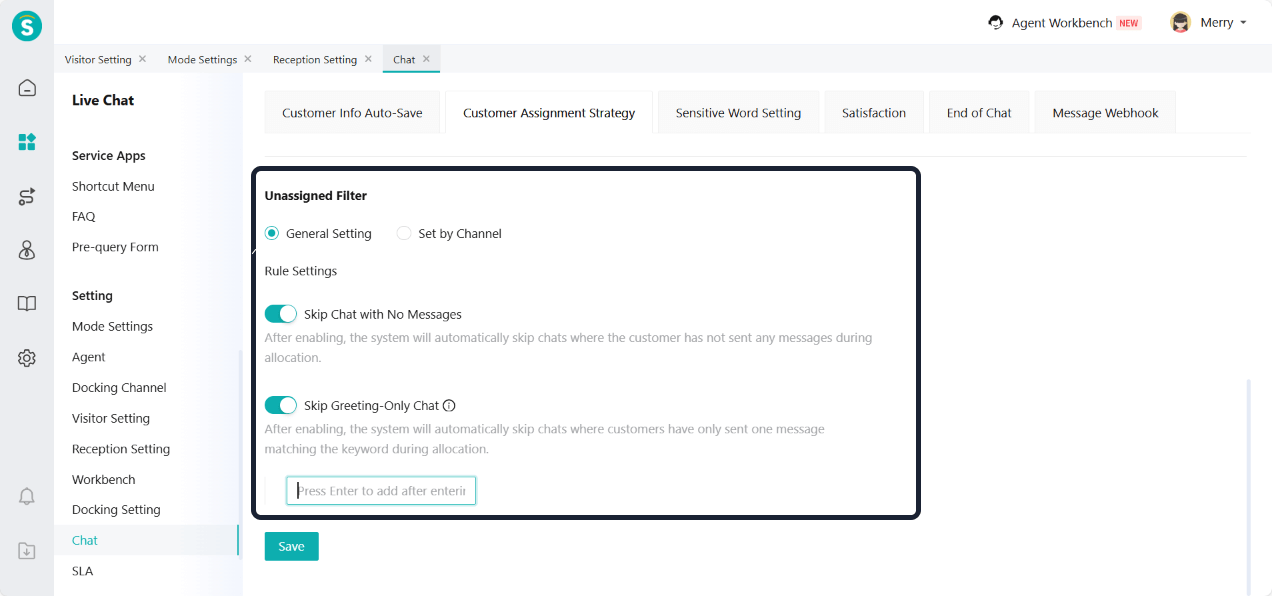Screen dimensions: 1272x596
Task: Click the notification bell icon
Action: click(27, 497)
